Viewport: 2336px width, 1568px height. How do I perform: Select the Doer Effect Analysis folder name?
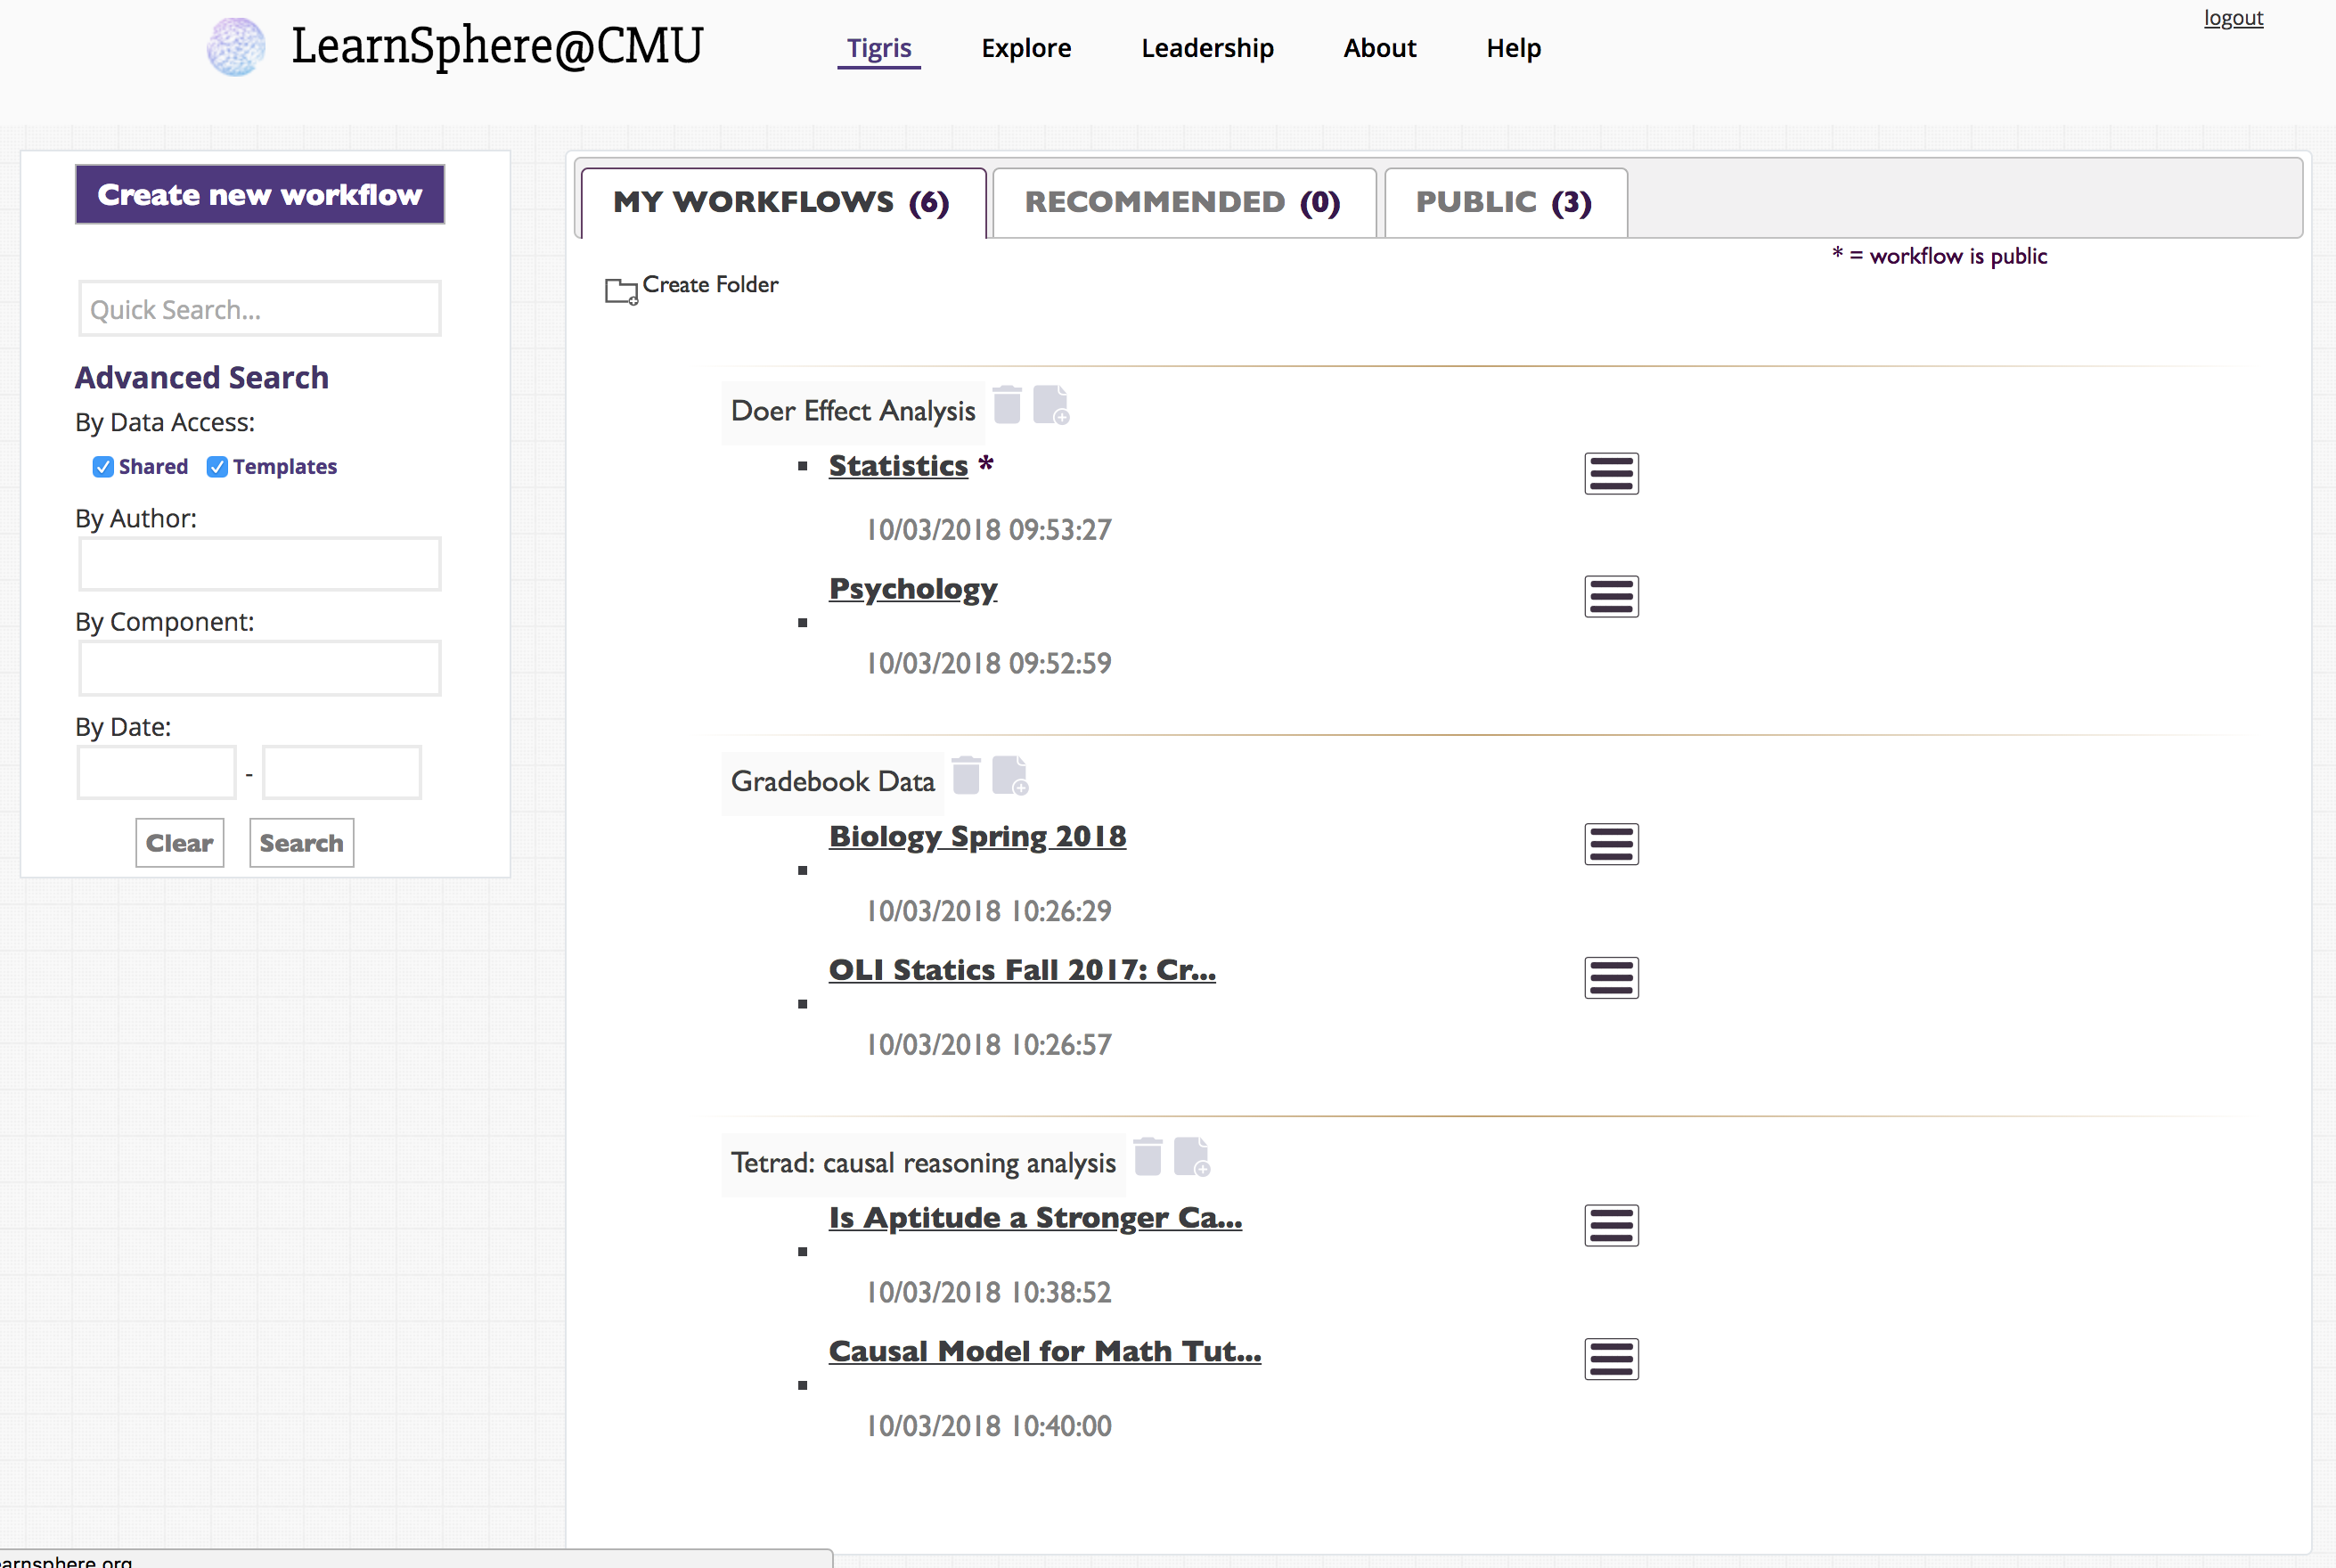click(x=853, y=411)
